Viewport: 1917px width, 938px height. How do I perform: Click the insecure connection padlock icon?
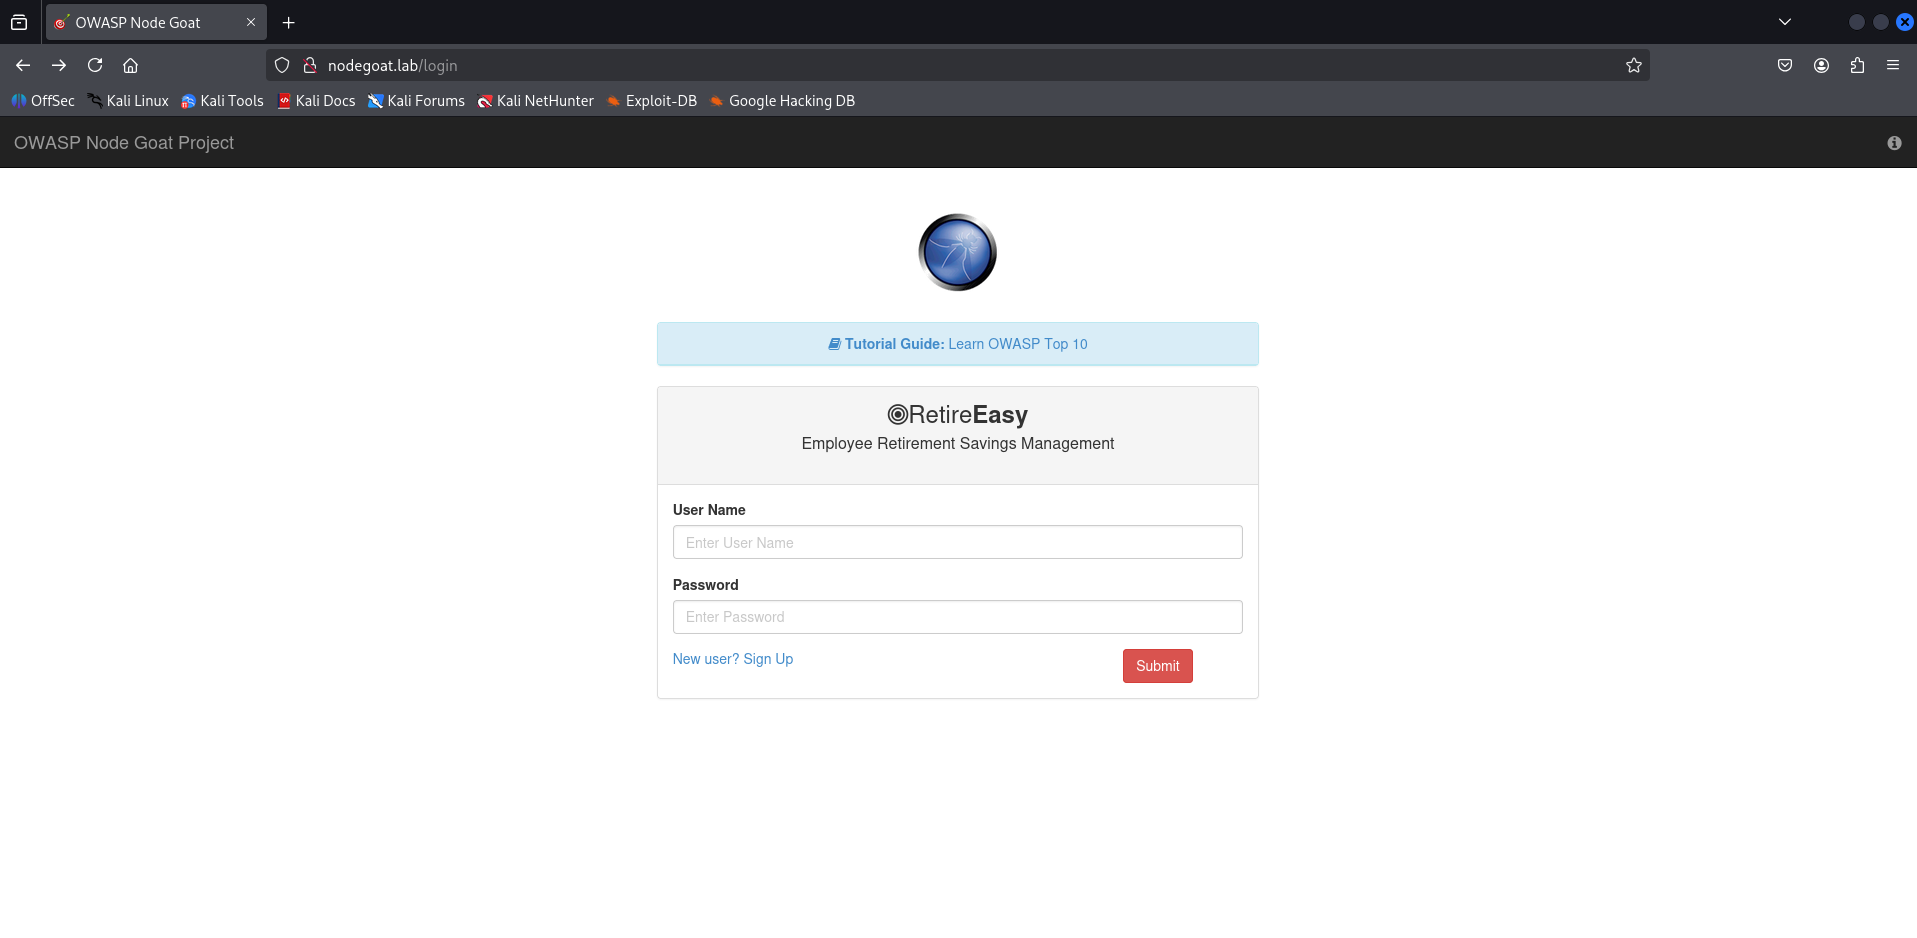[310, 65]
